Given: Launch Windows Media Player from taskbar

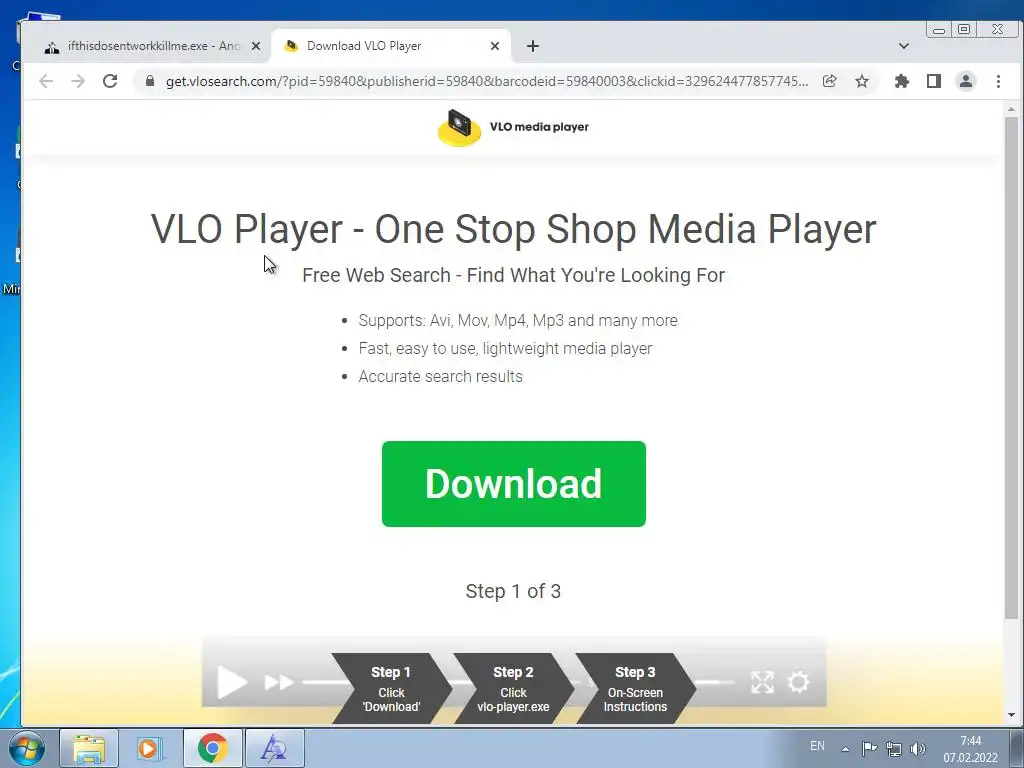Looking at the screenshot, I should [x=149, y=748].
